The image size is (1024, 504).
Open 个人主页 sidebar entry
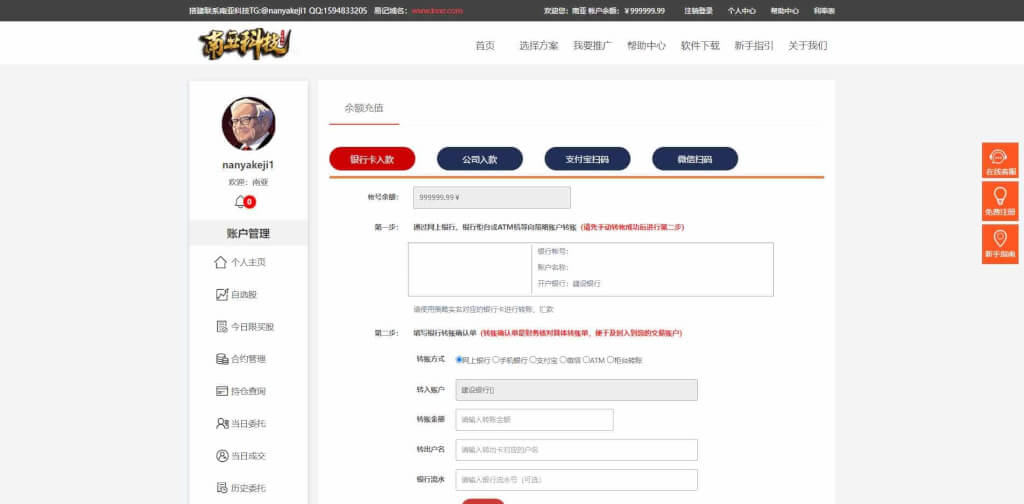click(248, 262)
